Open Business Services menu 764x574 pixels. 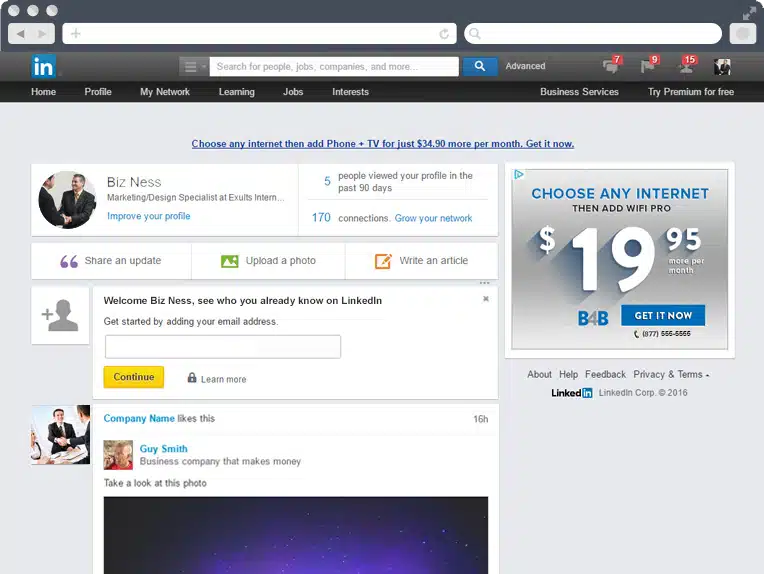coord(579,92)
